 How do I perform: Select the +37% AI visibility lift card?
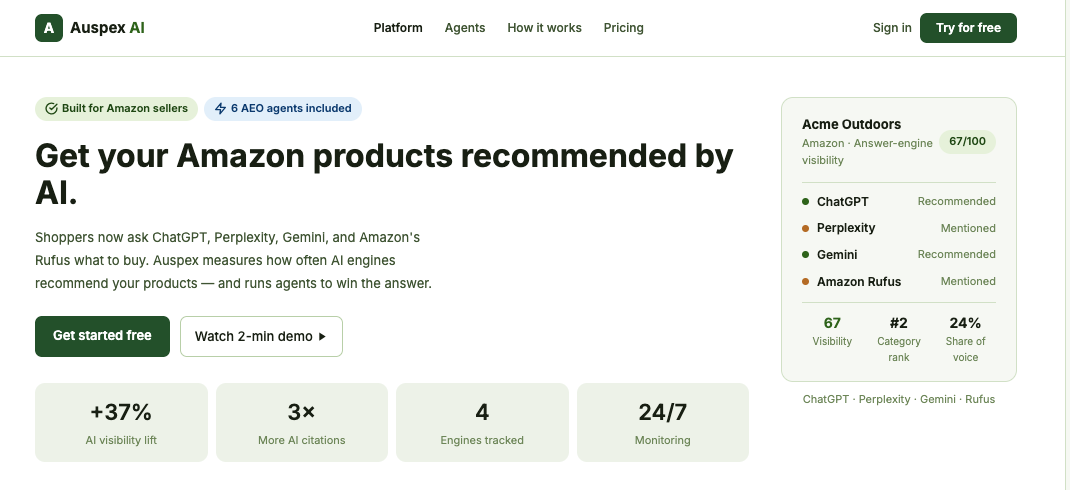(121, 422)
